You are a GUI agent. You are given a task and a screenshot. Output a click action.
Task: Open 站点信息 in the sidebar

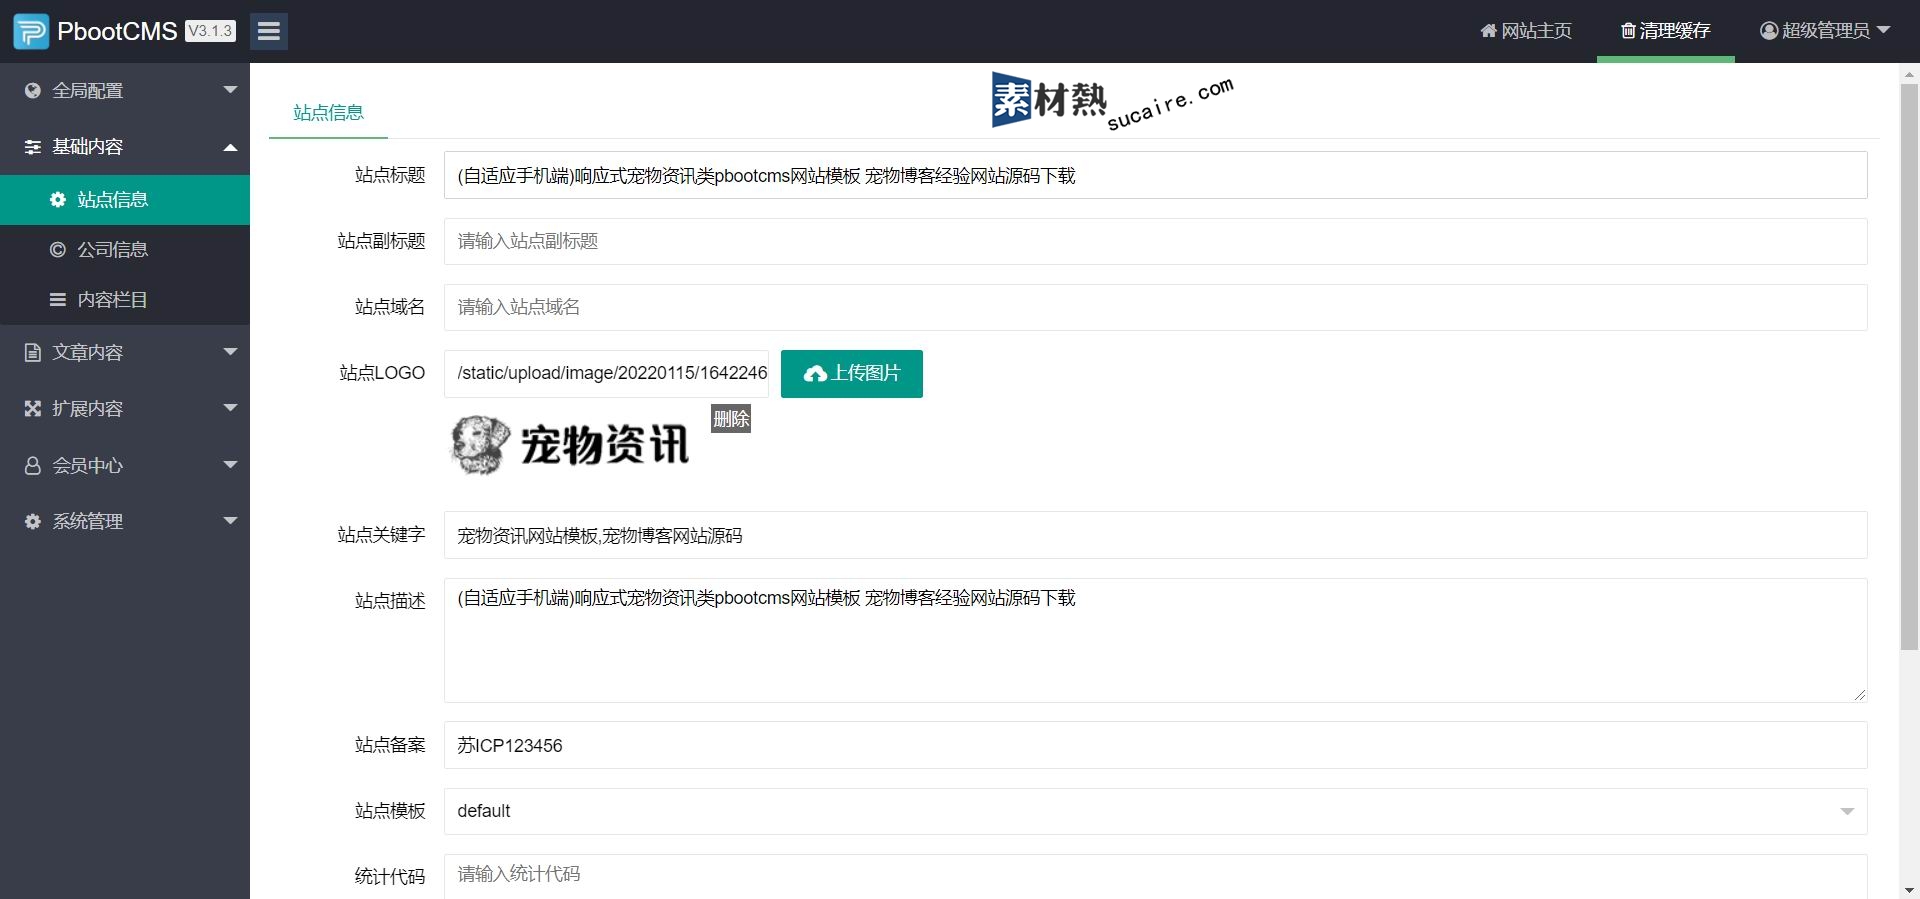(x=125, y=200)
